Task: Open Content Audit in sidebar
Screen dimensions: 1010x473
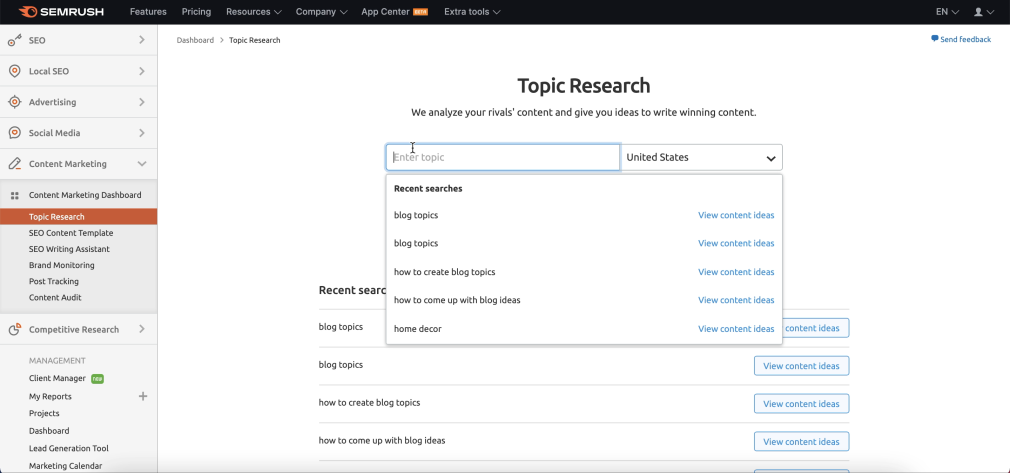Action: coord(55,297)
